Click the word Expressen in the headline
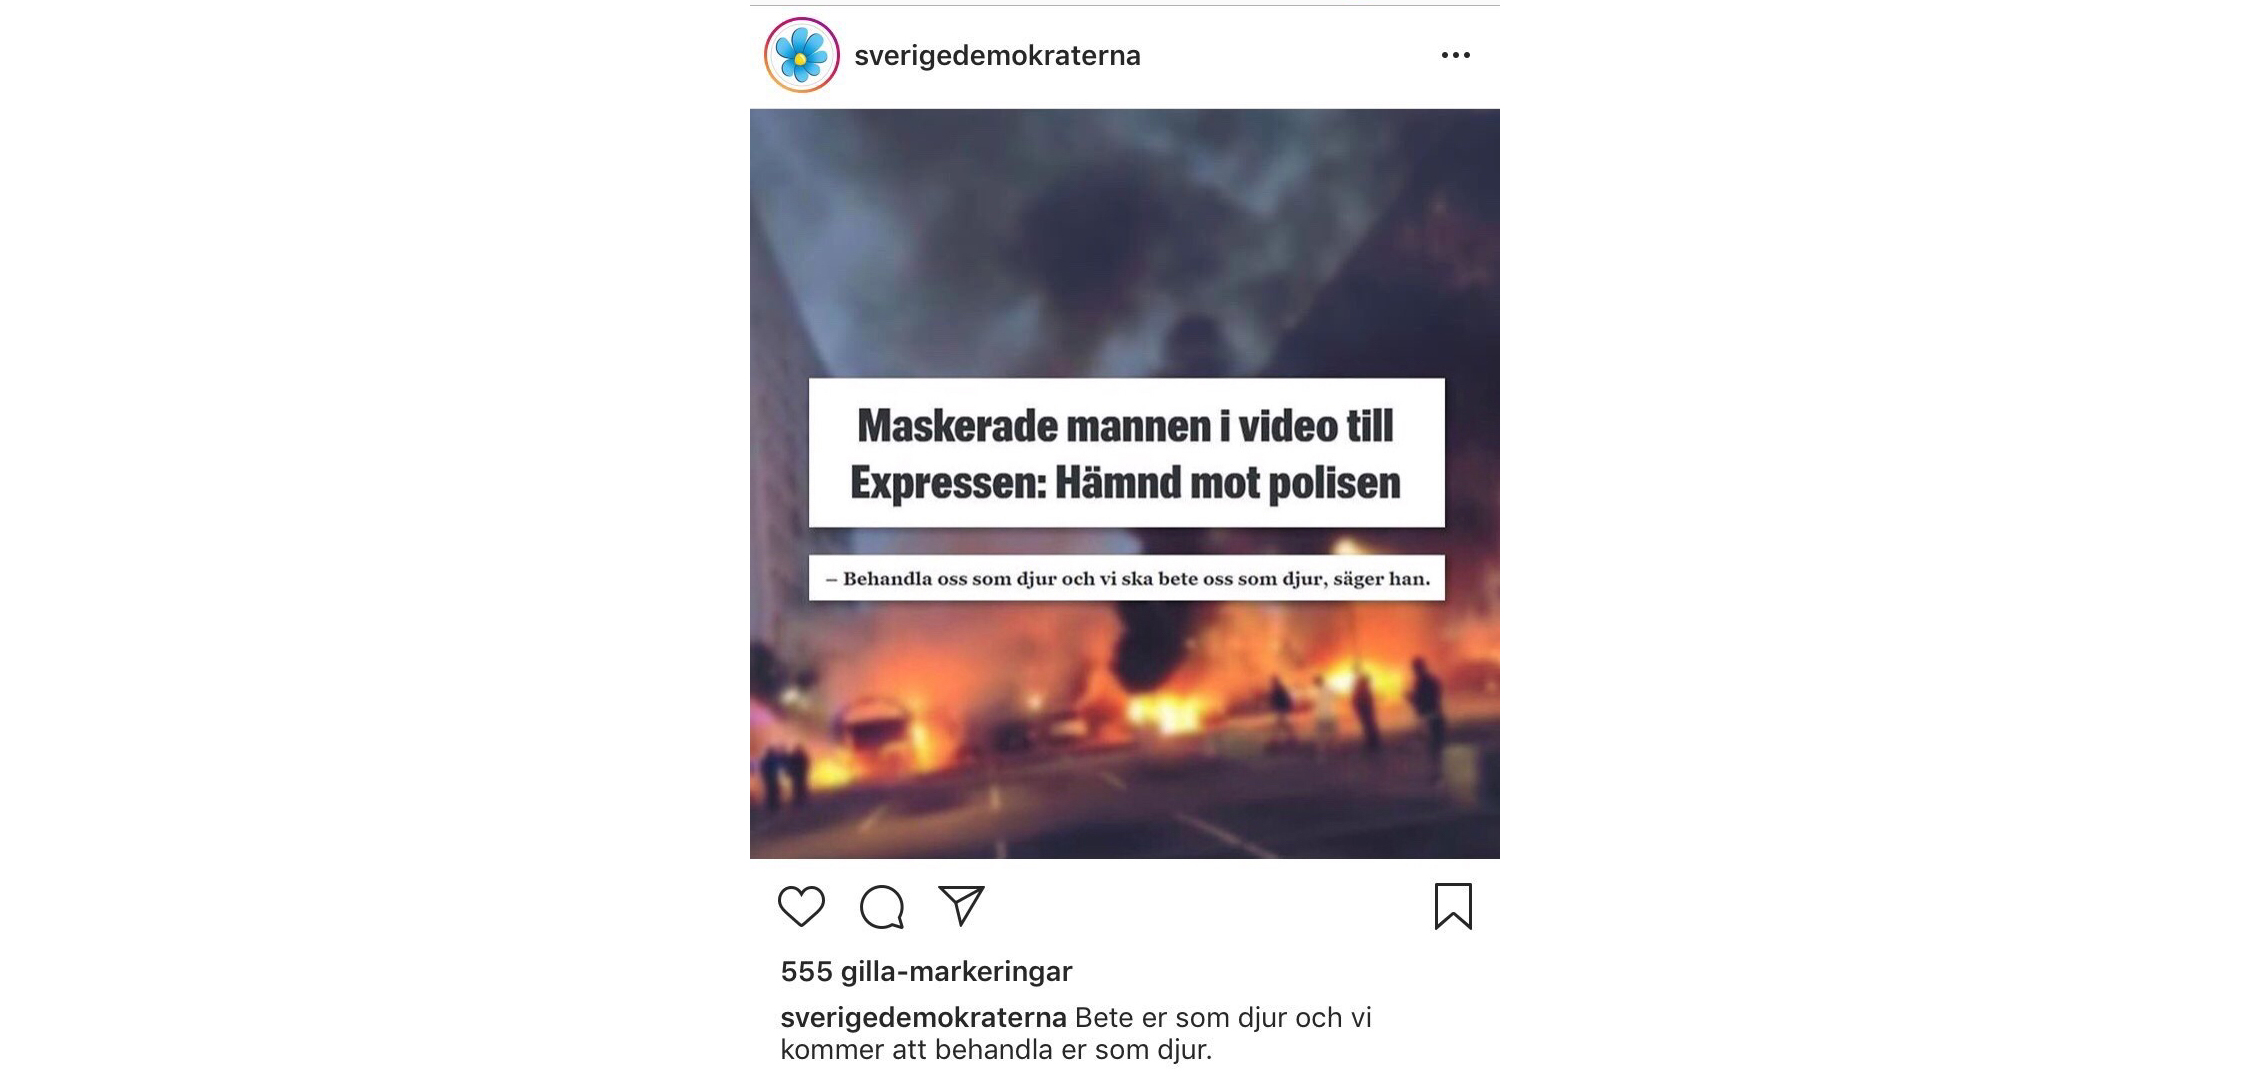2252x1077 pixels. (x=947, y=483)
